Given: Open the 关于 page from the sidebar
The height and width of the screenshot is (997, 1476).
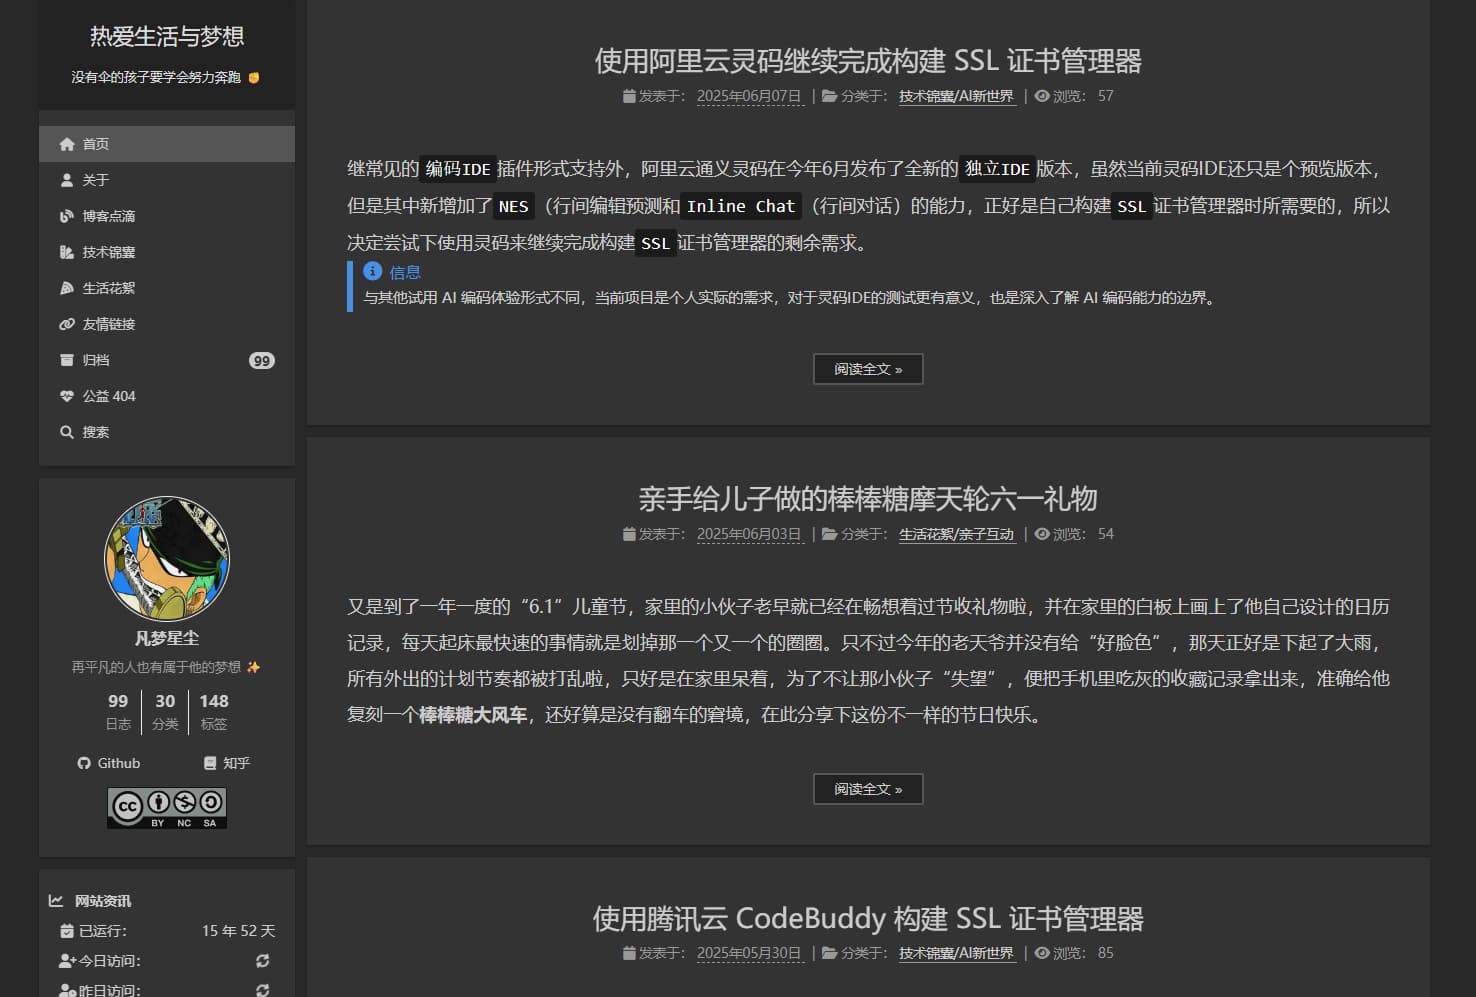Looking at the screenshot, I should [95, 179].
